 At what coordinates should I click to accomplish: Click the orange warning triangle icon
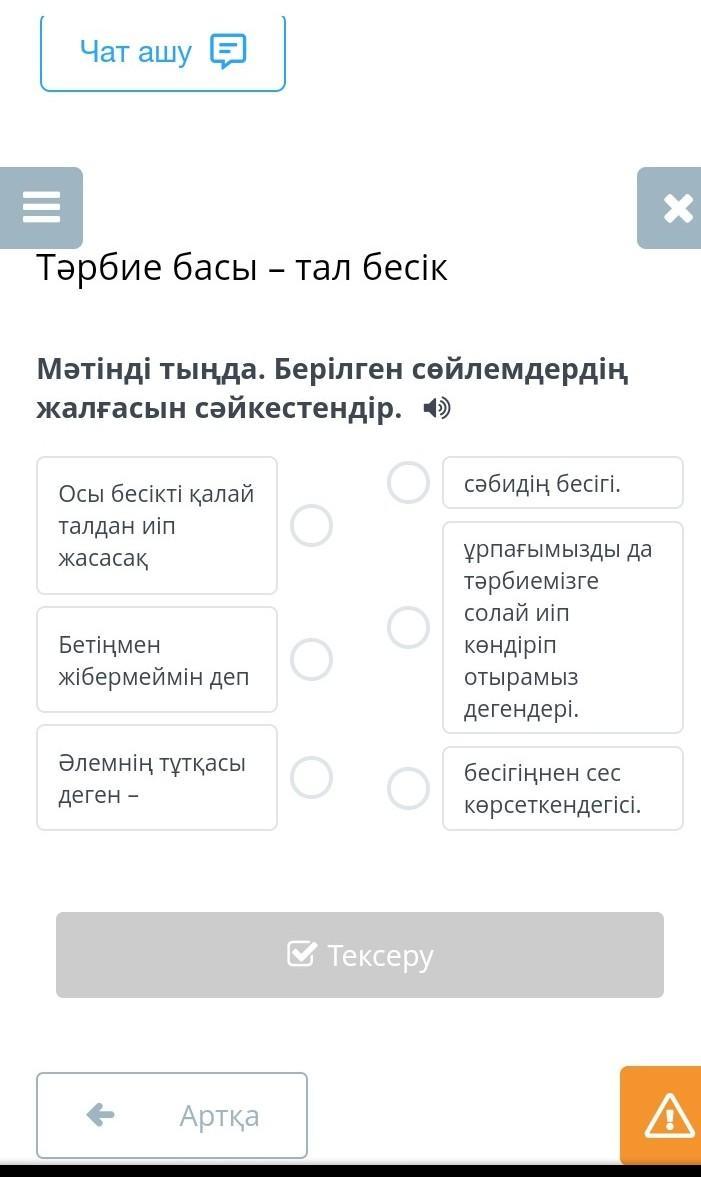[x=668, y=1115]
